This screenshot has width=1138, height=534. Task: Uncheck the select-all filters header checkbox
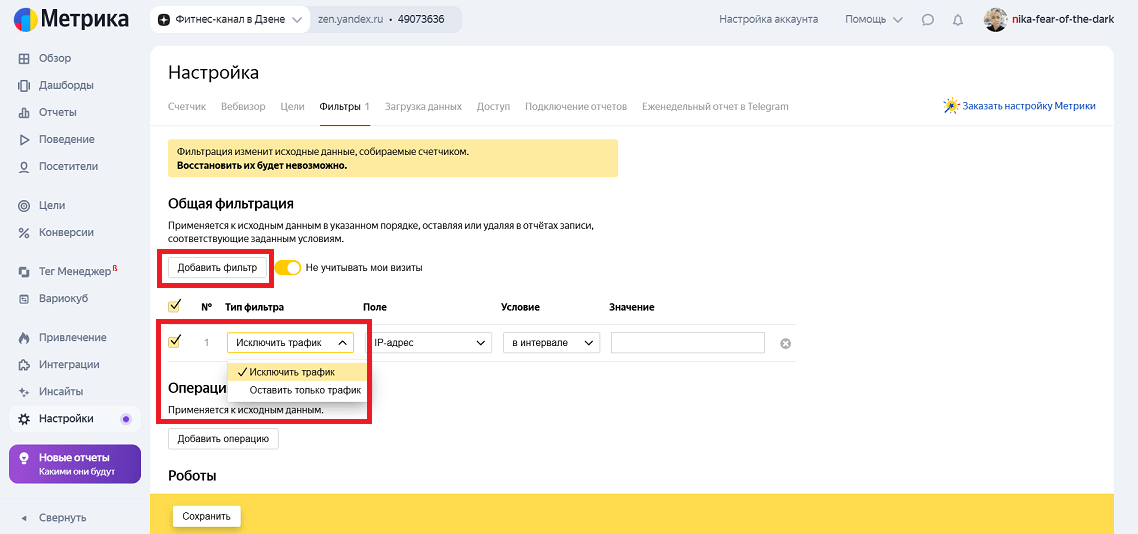(175, 306)
